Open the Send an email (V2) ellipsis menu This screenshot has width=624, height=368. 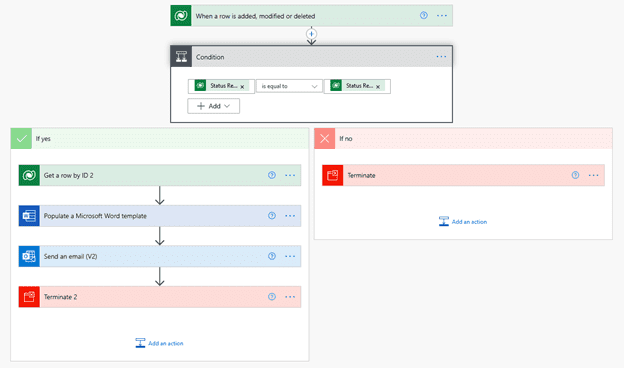pyautogui.click(x=290, y=256)
